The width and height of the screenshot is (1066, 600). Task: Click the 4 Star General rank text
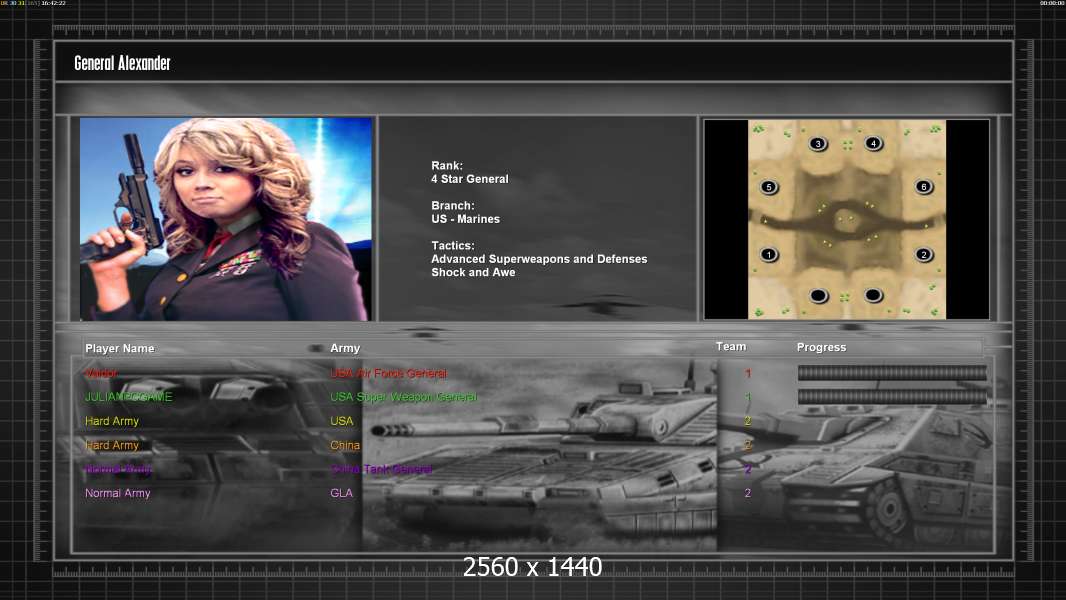click(x=470, y=179)
